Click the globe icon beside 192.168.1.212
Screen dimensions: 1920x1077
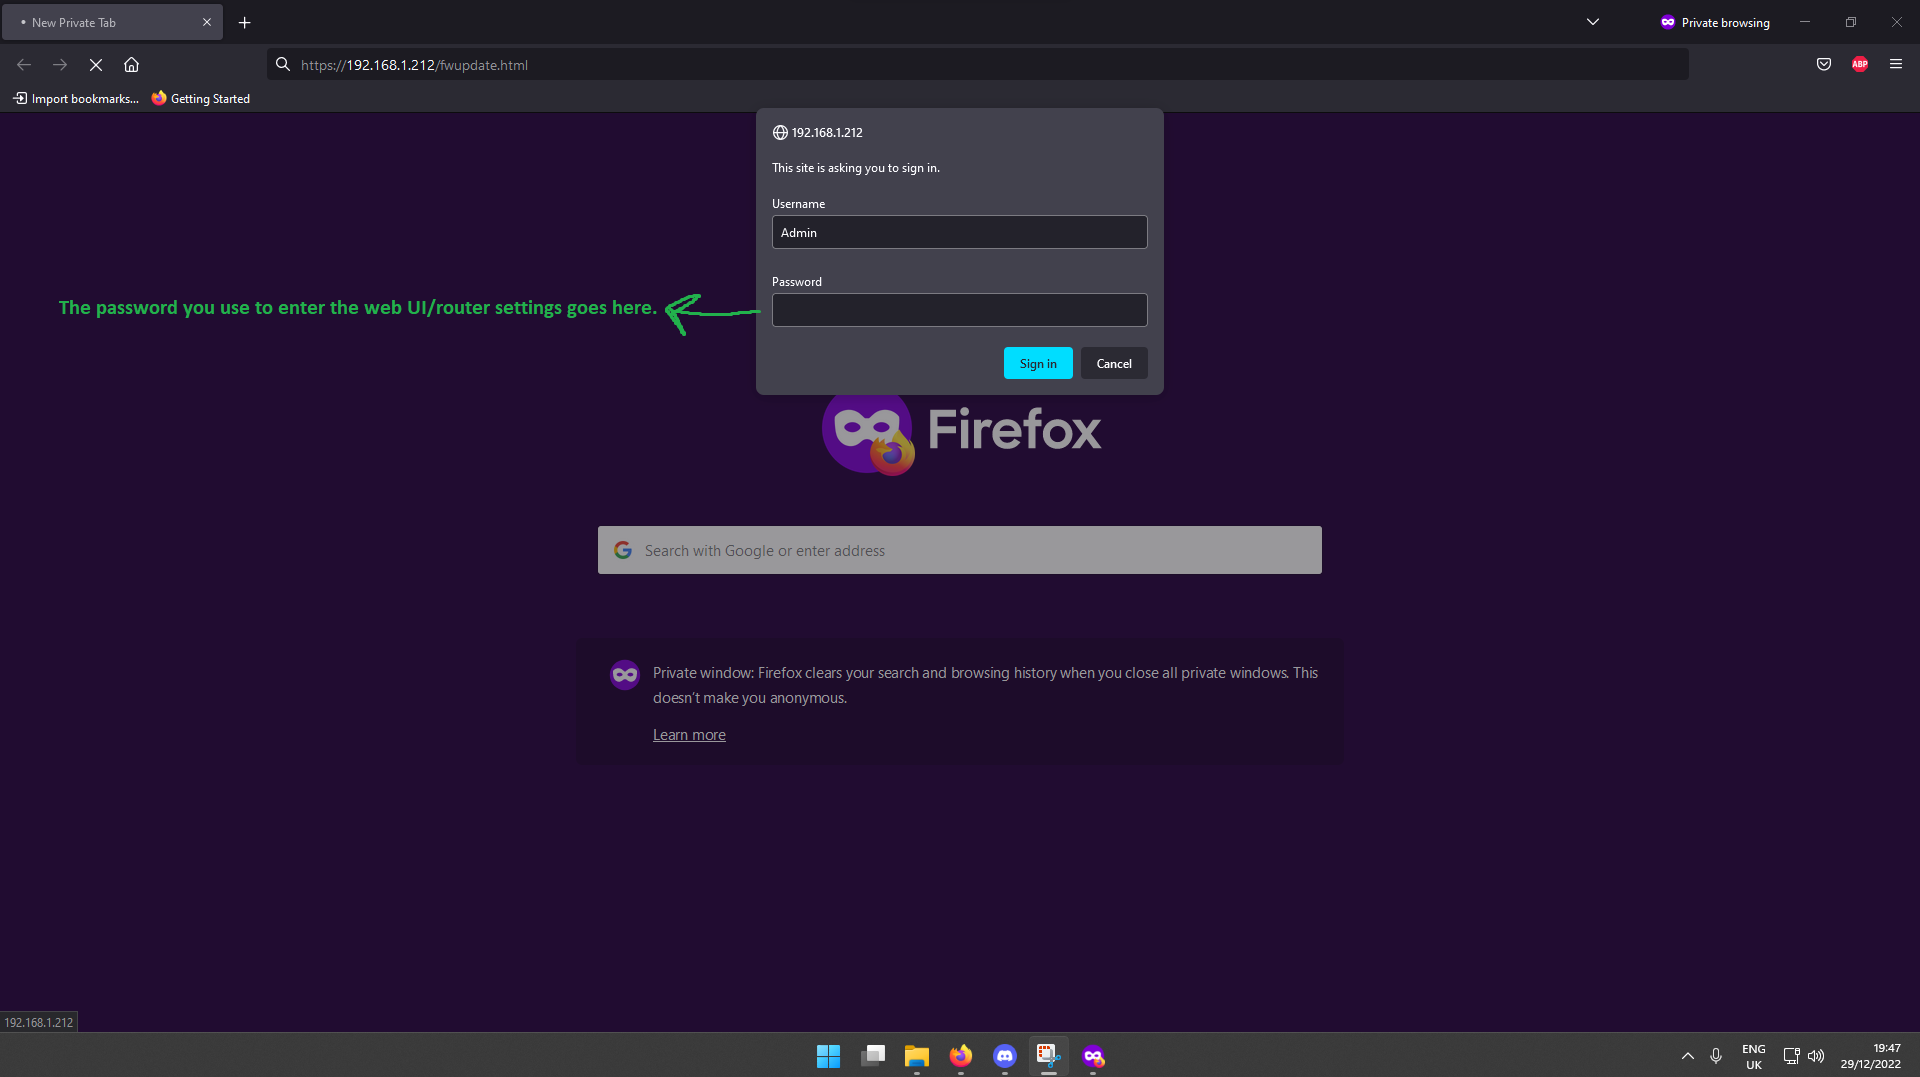tap(780, 132)
